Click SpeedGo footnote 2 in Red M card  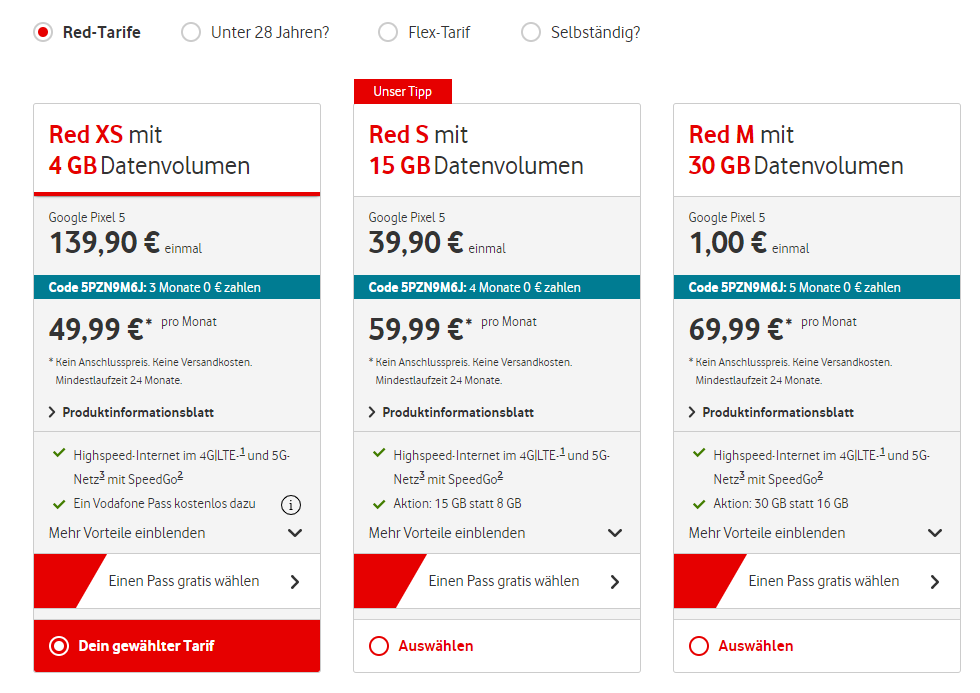pos(820,475)
